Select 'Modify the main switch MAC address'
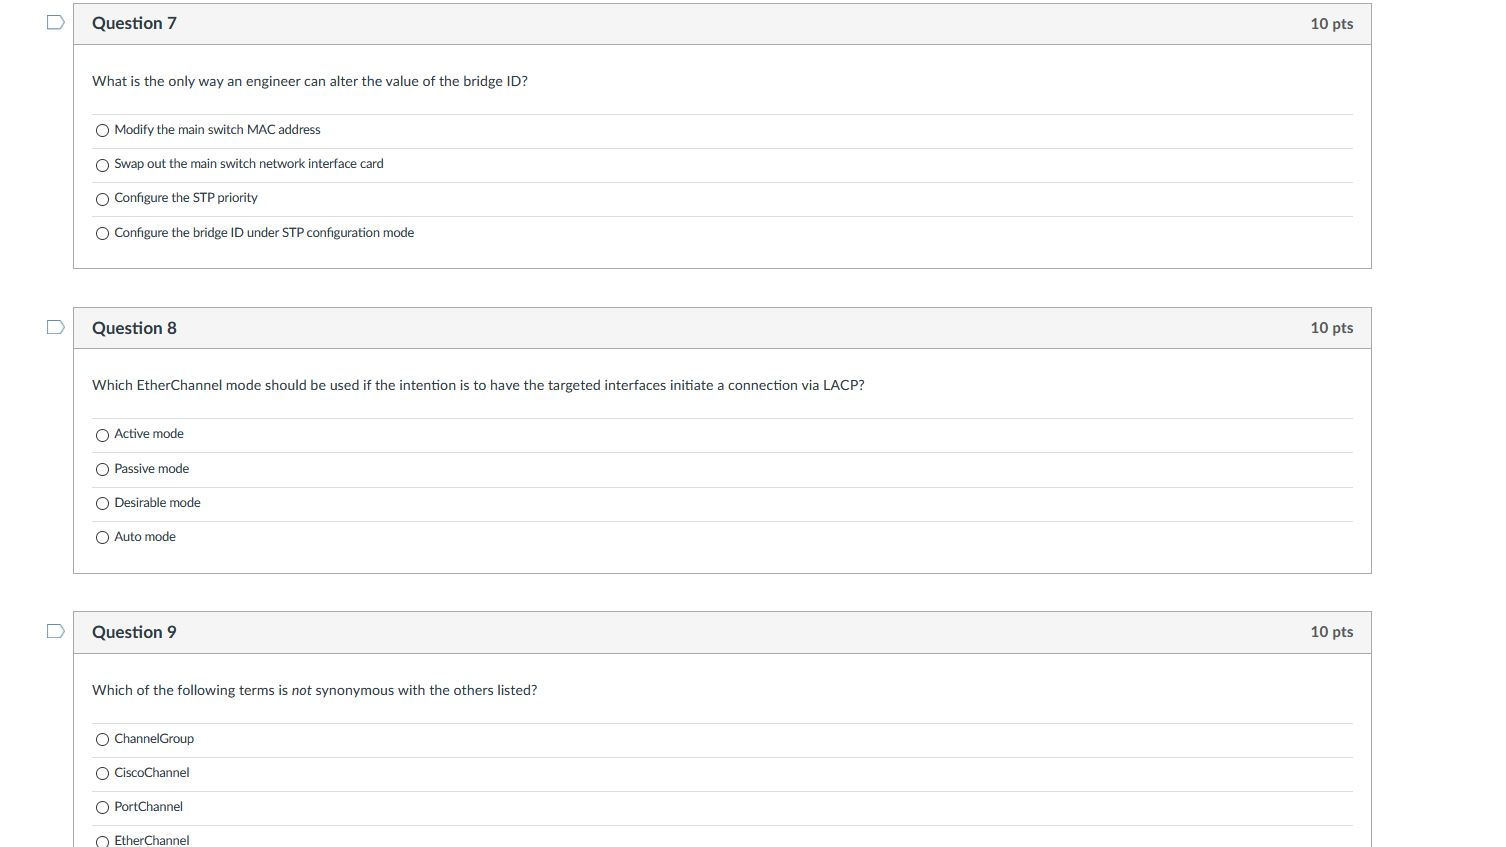 coord(102,130)
